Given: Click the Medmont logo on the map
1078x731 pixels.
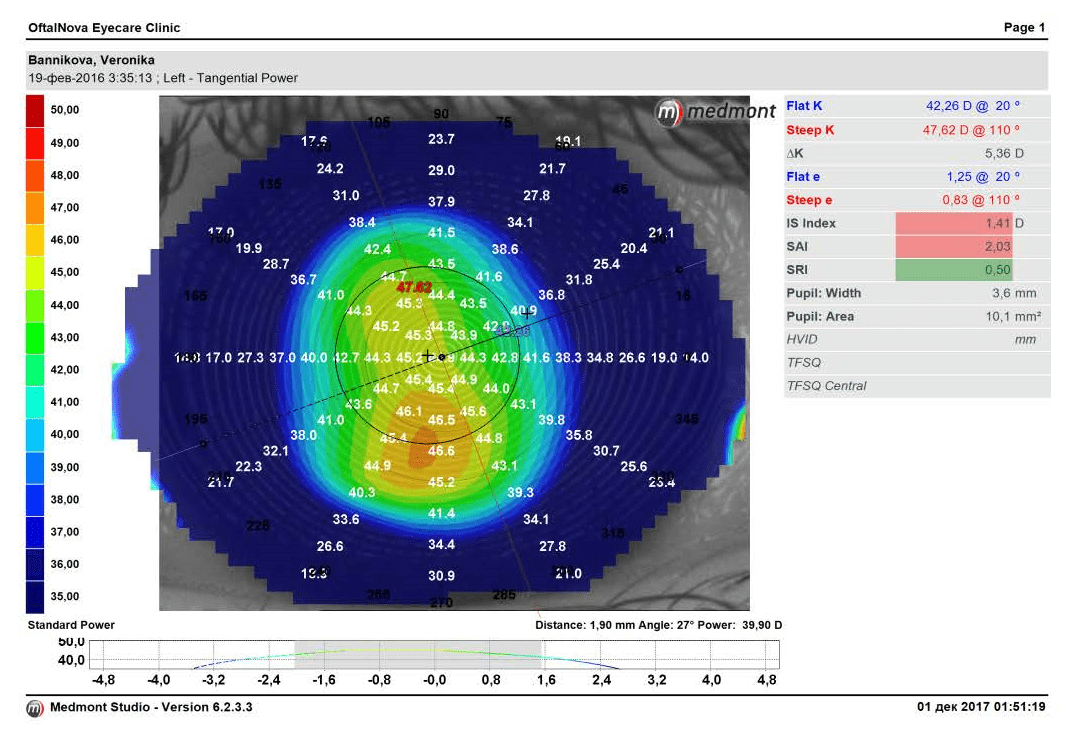Looking at the screenshot, I should (x=715, y=112).
